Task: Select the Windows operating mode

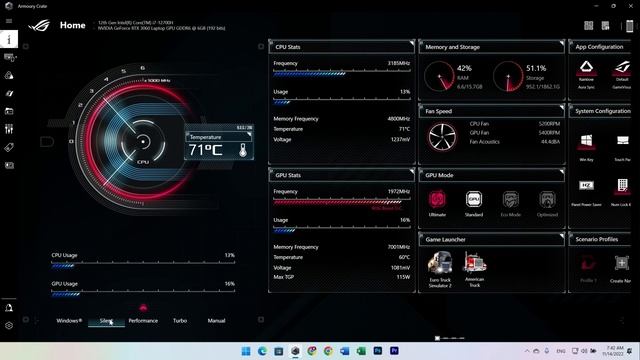Action: click(69, 321)
